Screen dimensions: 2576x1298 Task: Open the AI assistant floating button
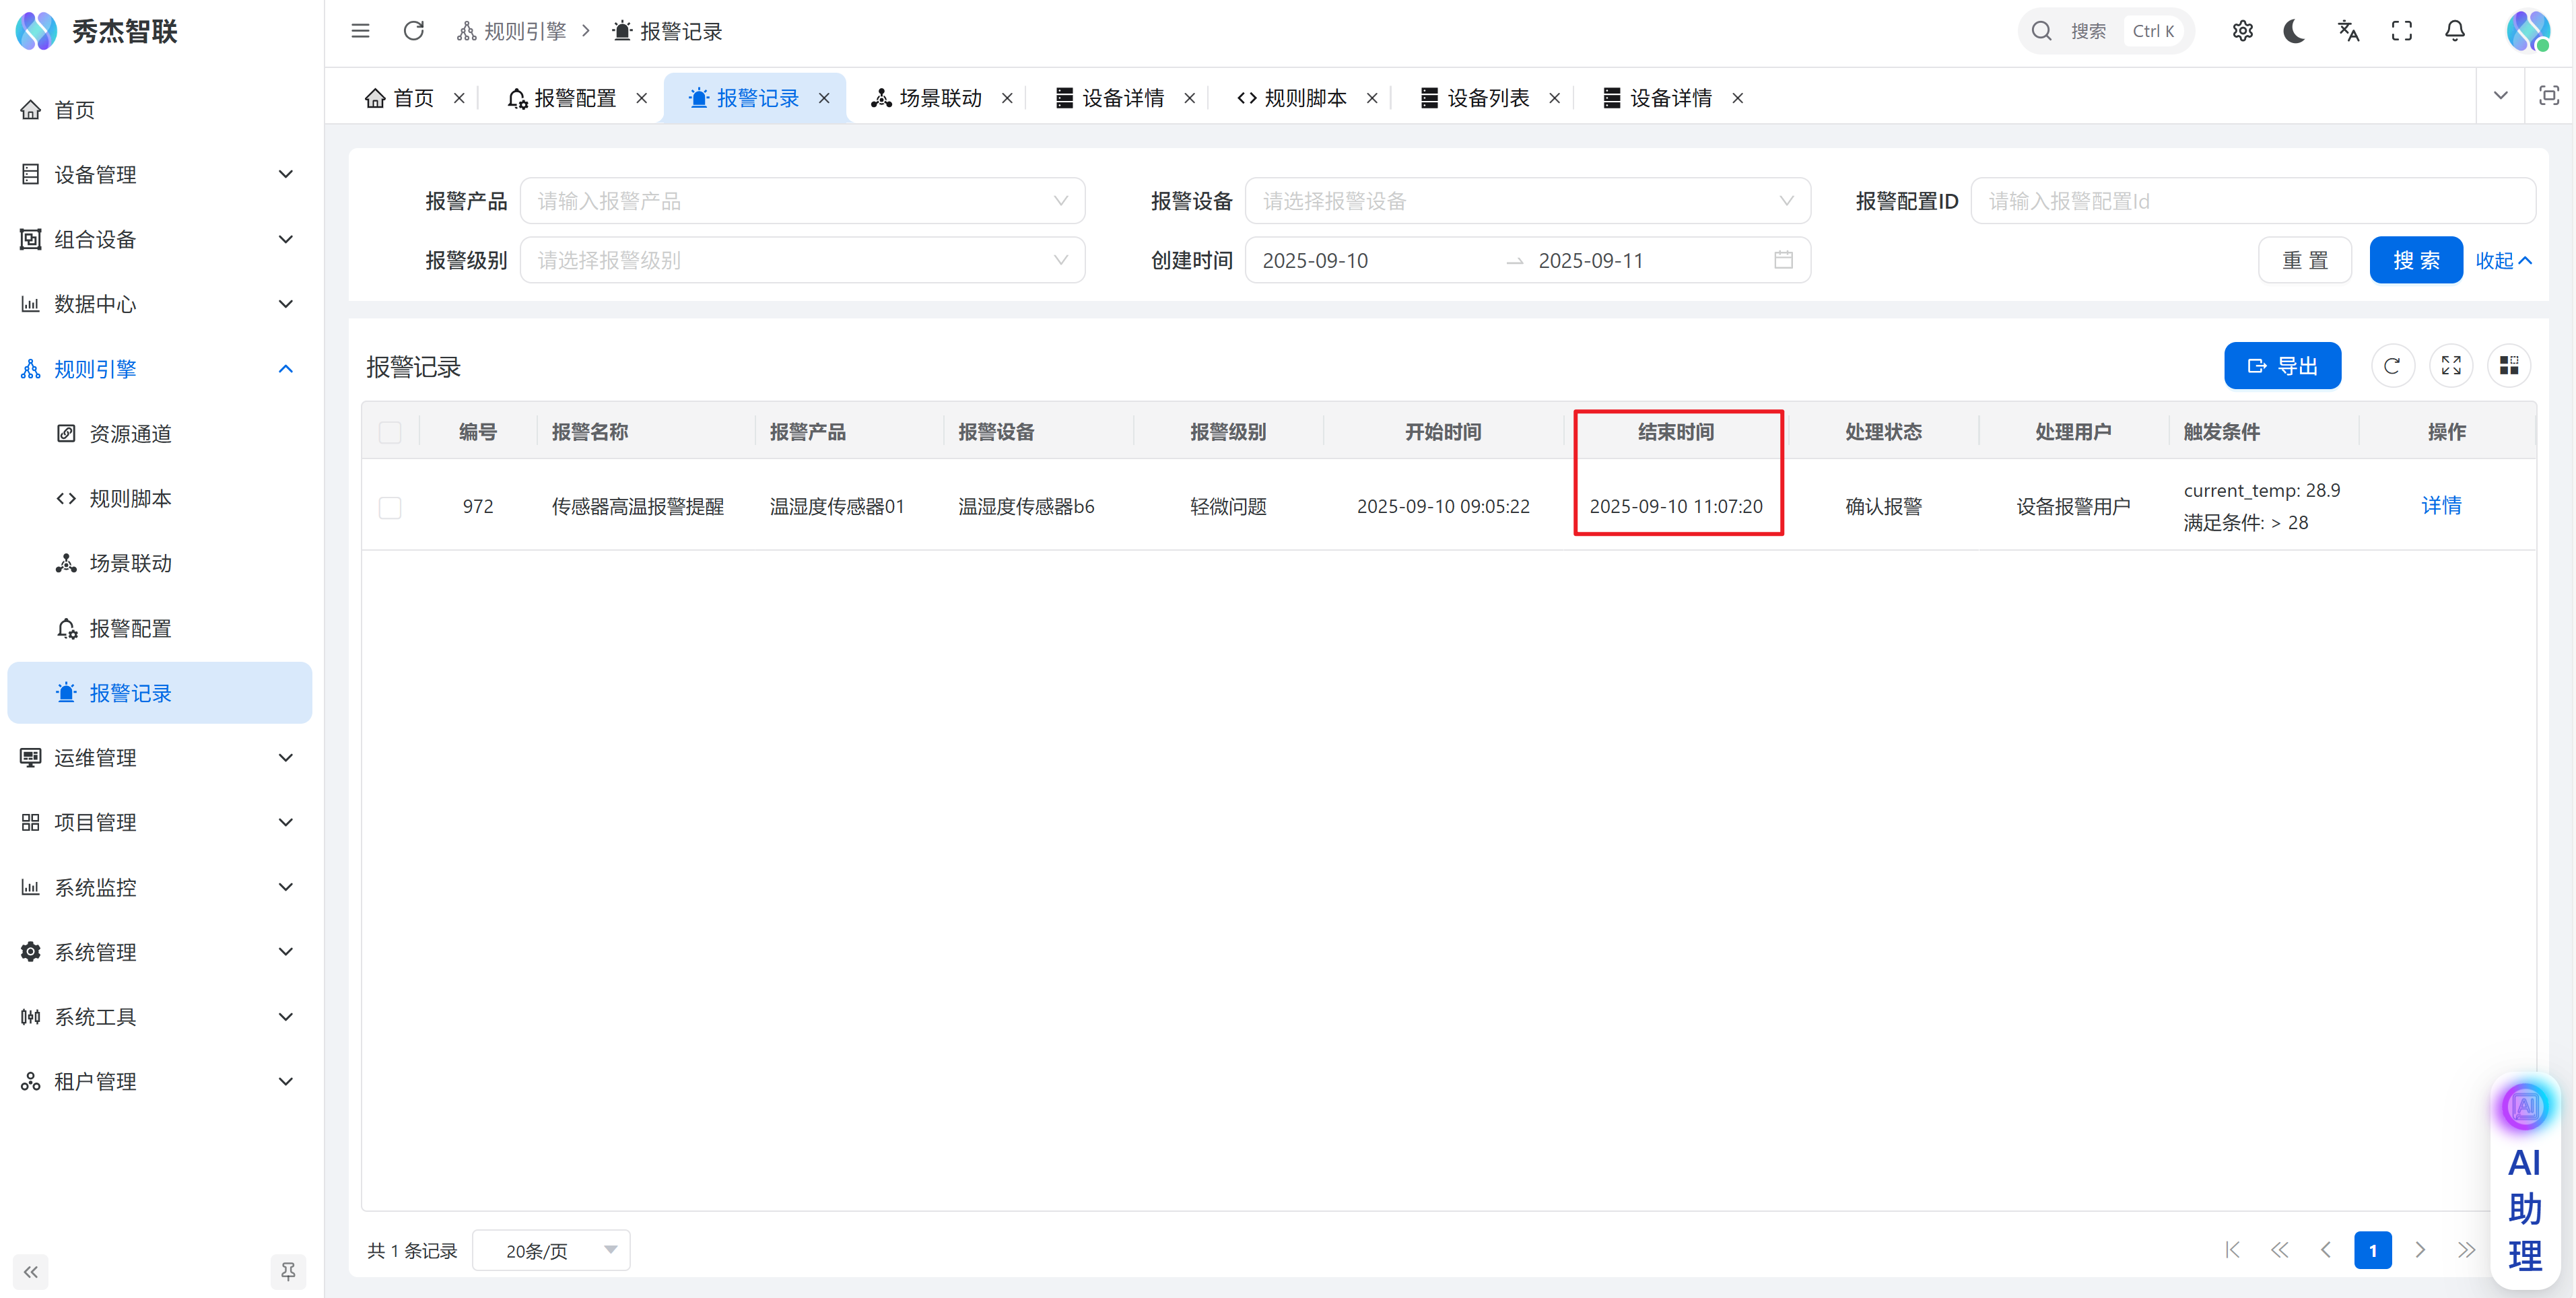pos(2524,1107)
